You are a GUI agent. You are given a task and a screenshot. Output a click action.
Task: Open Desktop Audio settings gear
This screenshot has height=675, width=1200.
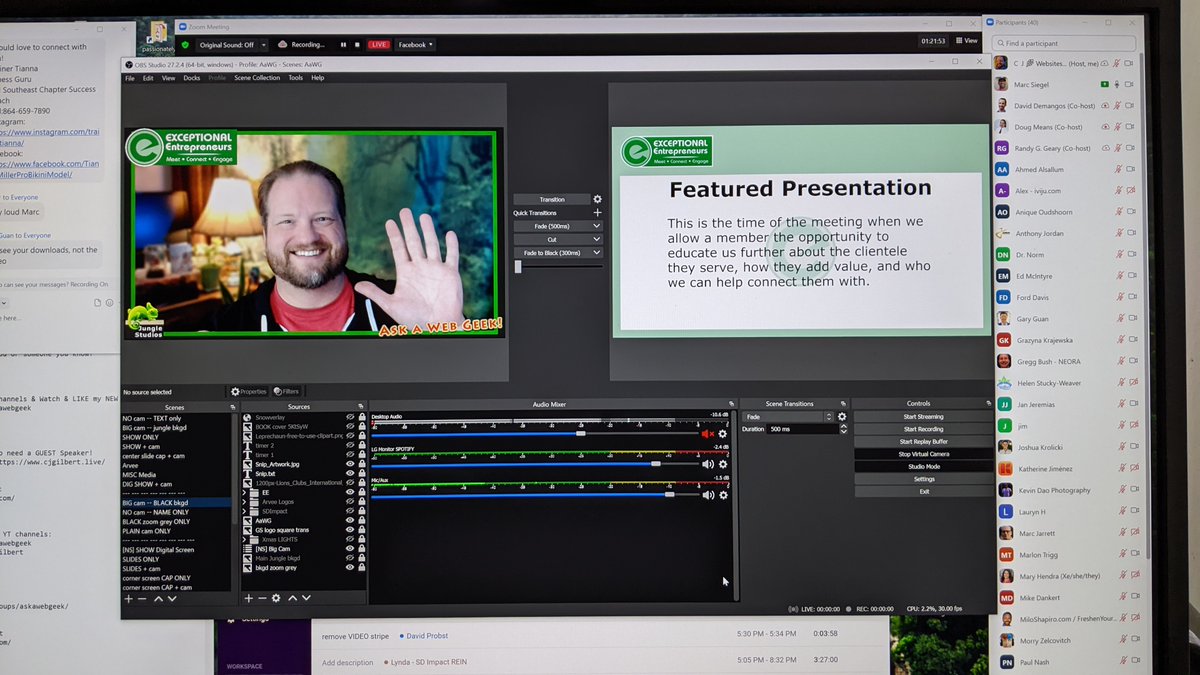point(722,434)
